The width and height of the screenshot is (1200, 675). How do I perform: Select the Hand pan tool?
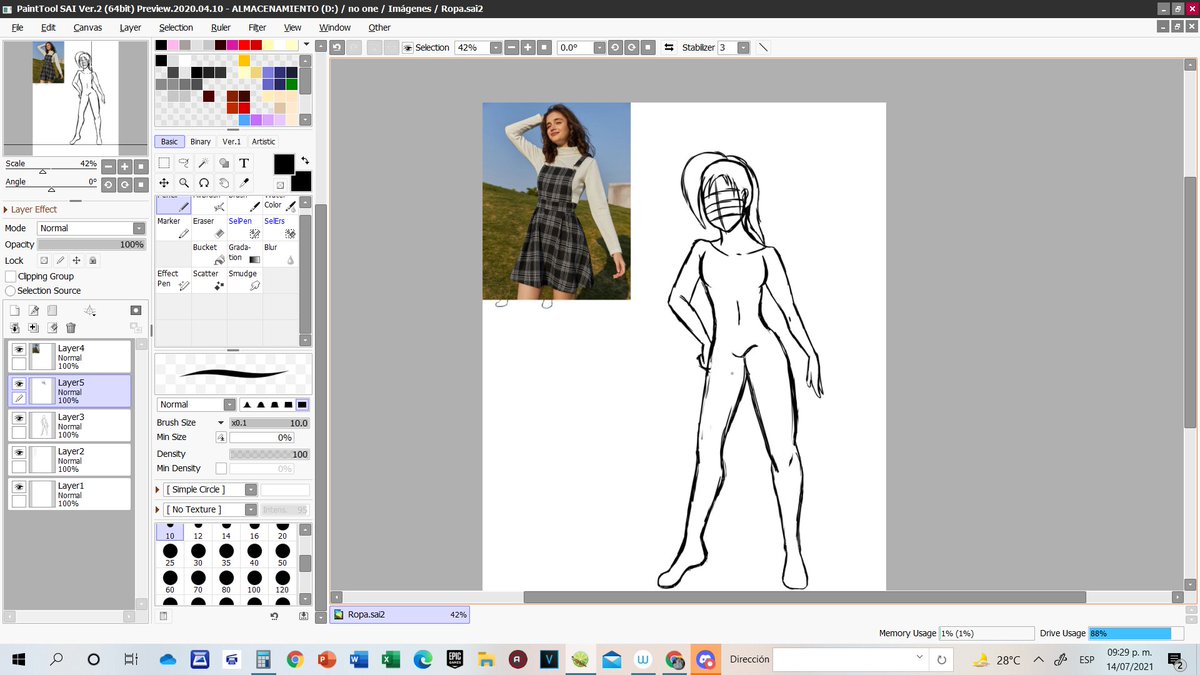[223, 183]
